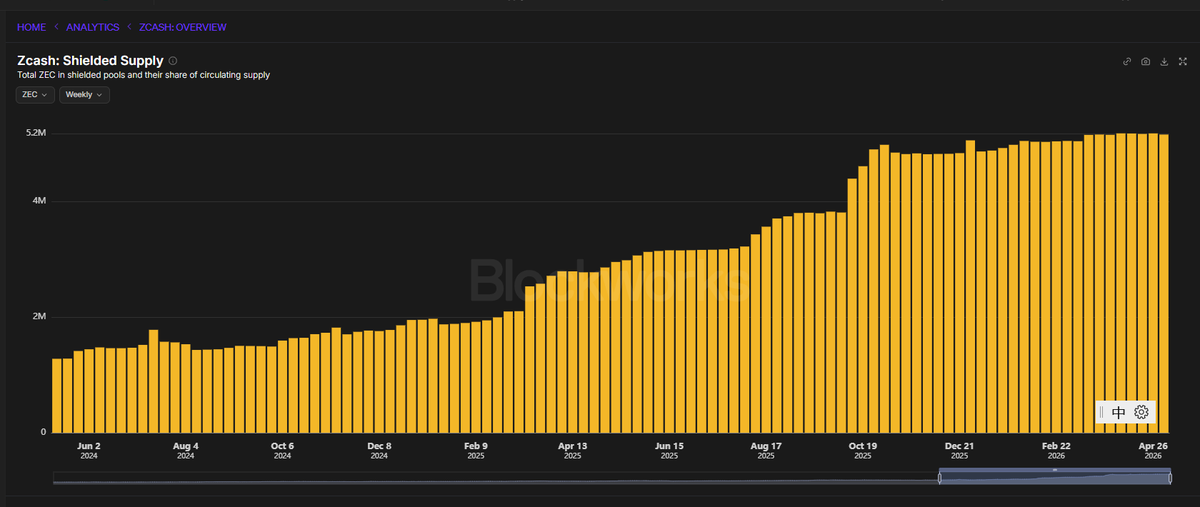
Task: Take chart snapshot with camera icon
Action: coord(1146,62)
